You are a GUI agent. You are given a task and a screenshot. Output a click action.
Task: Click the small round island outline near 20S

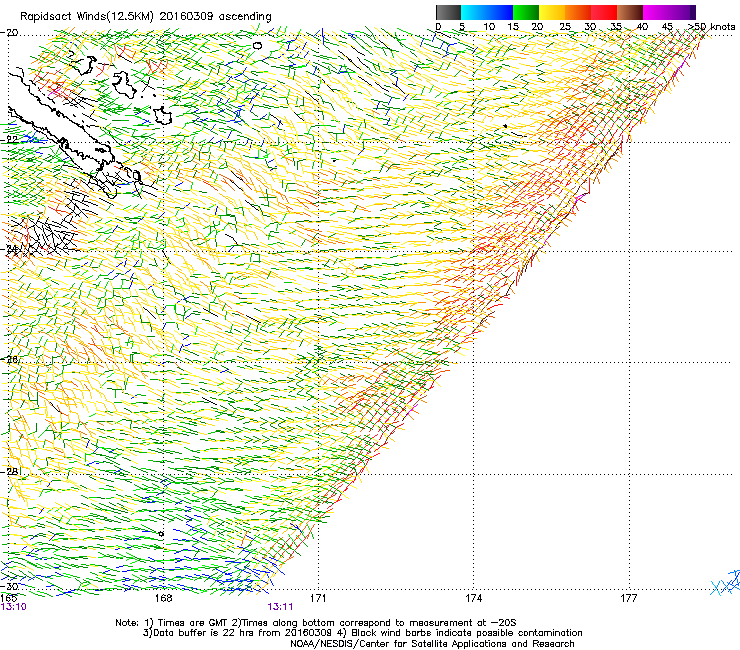coord(257,46)
